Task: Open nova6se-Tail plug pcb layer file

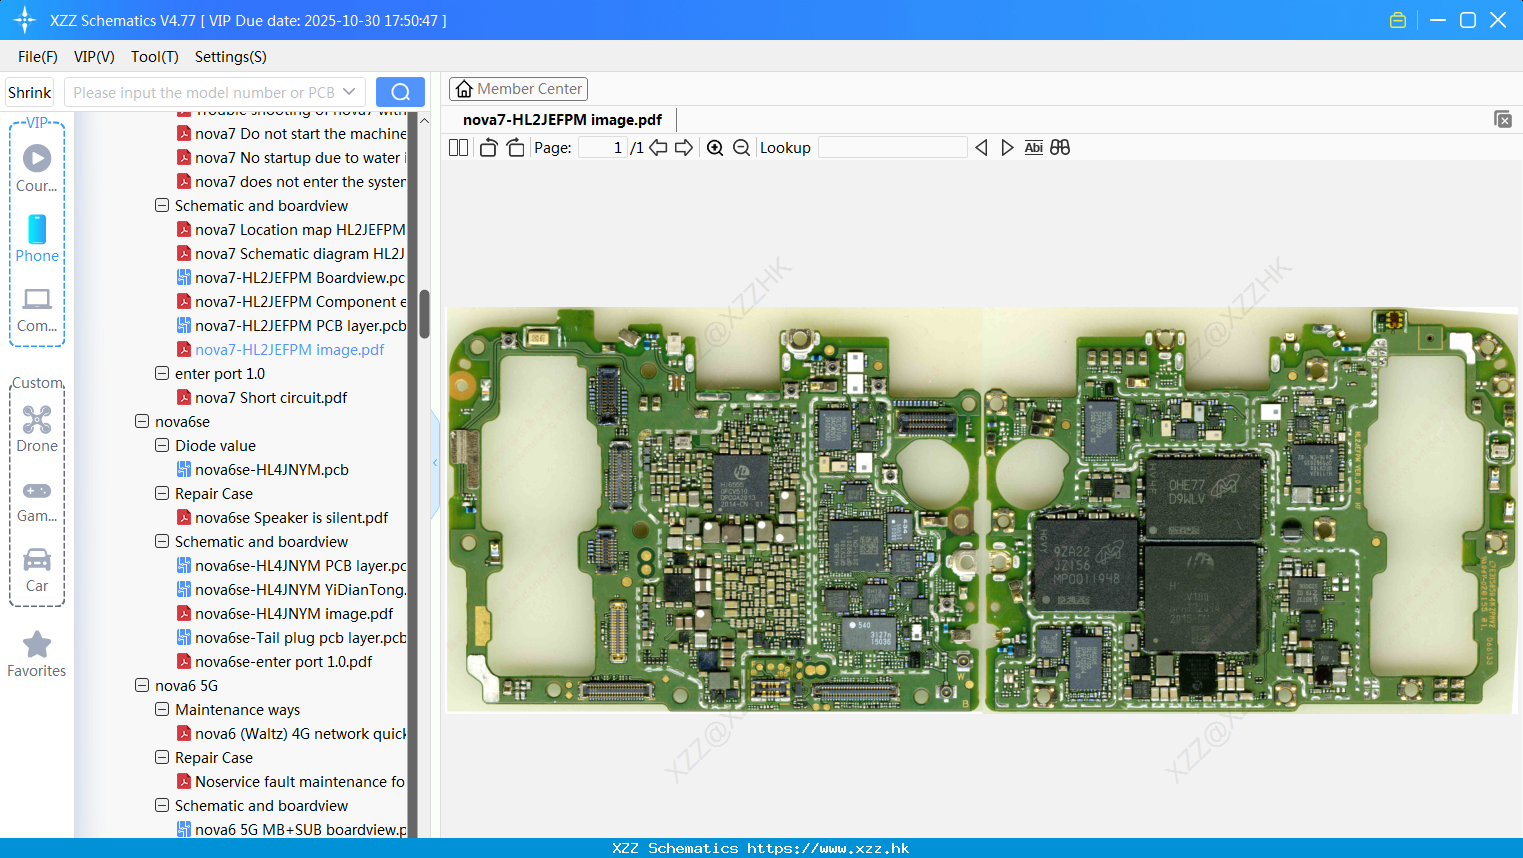Action: (x=291, y=637)
